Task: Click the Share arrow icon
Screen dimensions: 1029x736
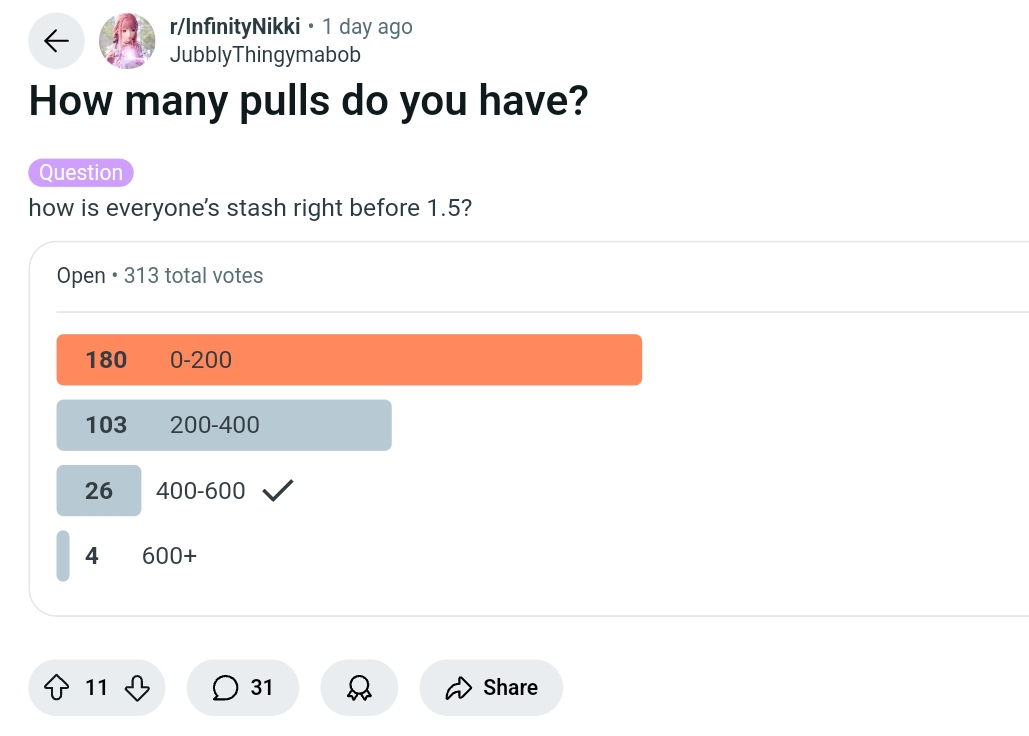Action: click(x=458, y=687)
